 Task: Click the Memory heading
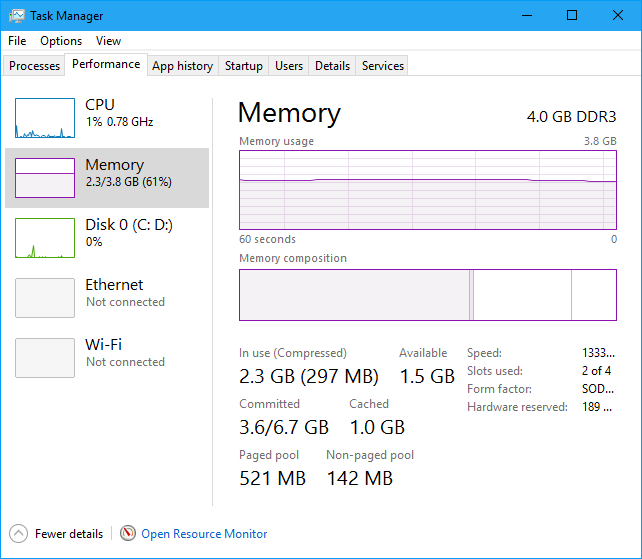click(289, 113)
